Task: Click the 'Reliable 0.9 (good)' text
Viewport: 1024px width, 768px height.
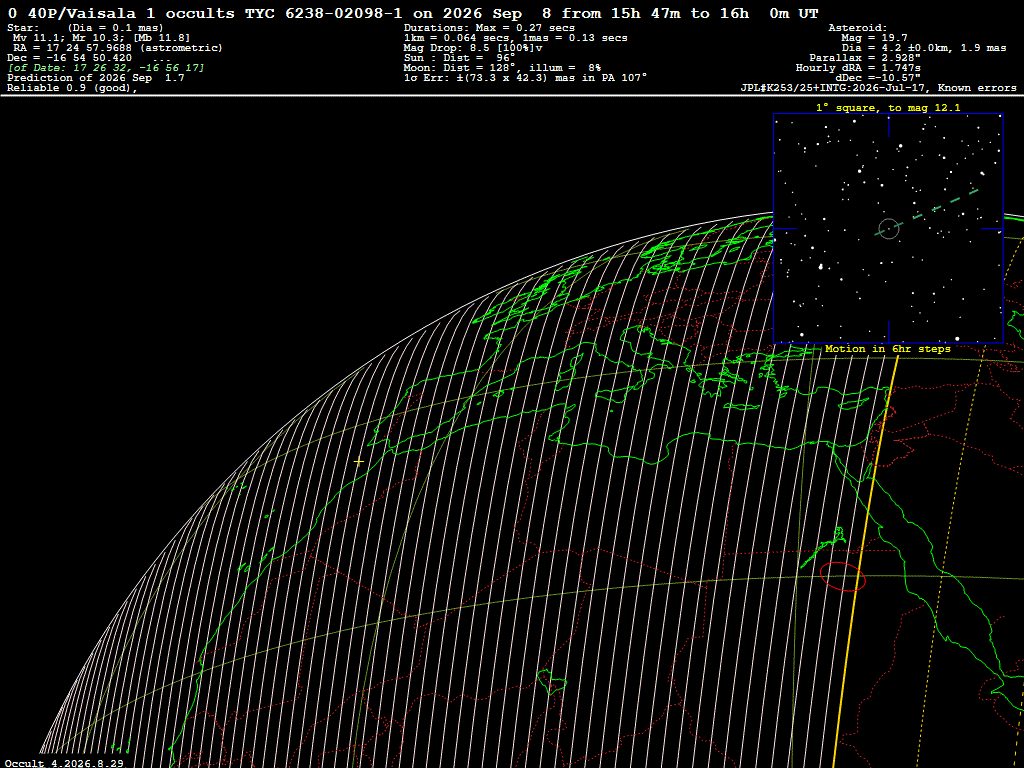Action: (x=72, y=88)
